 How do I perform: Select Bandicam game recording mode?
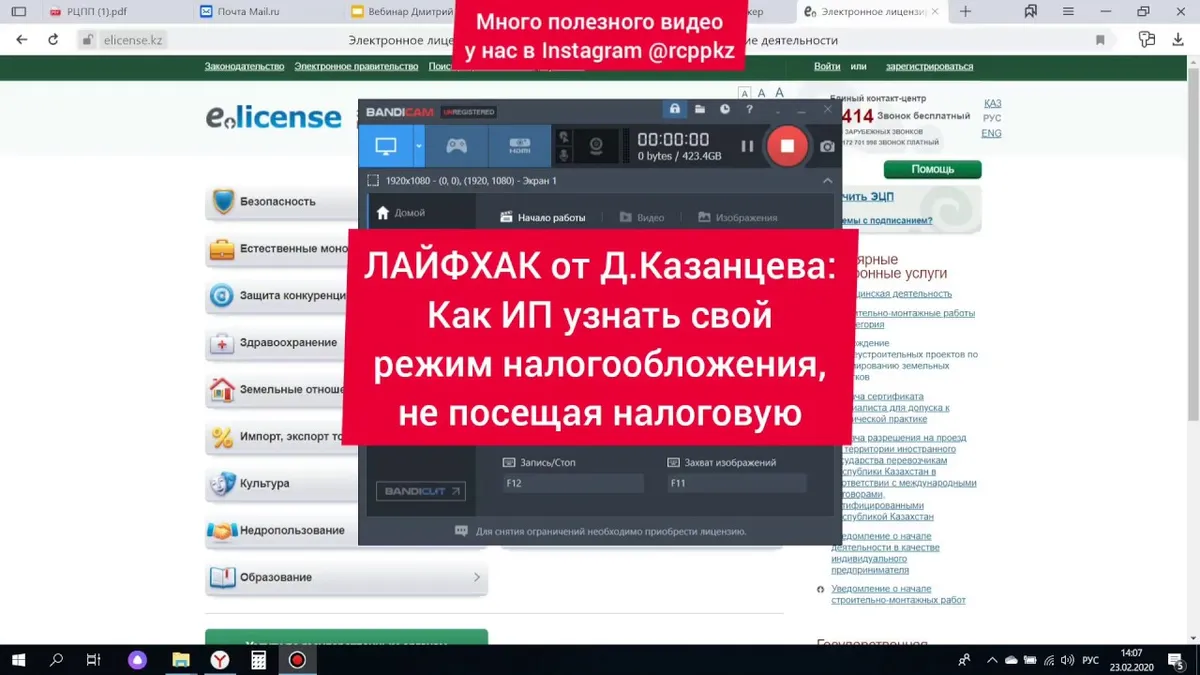[x=456, y=146]
